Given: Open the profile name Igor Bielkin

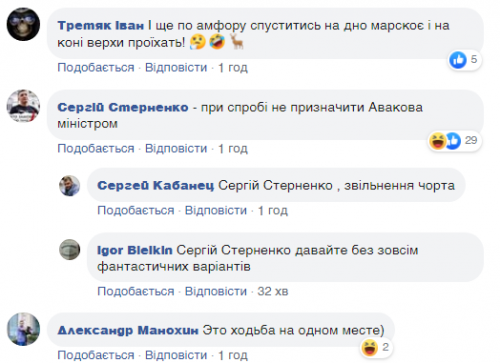Looking at the screenshot, I should tap(135, 250).
